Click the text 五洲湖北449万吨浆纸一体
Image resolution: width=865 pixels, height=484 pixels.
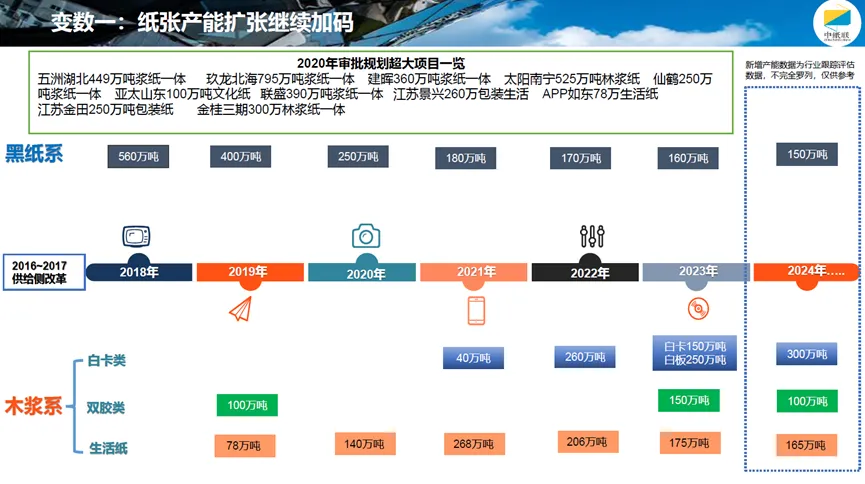(112, 79)
